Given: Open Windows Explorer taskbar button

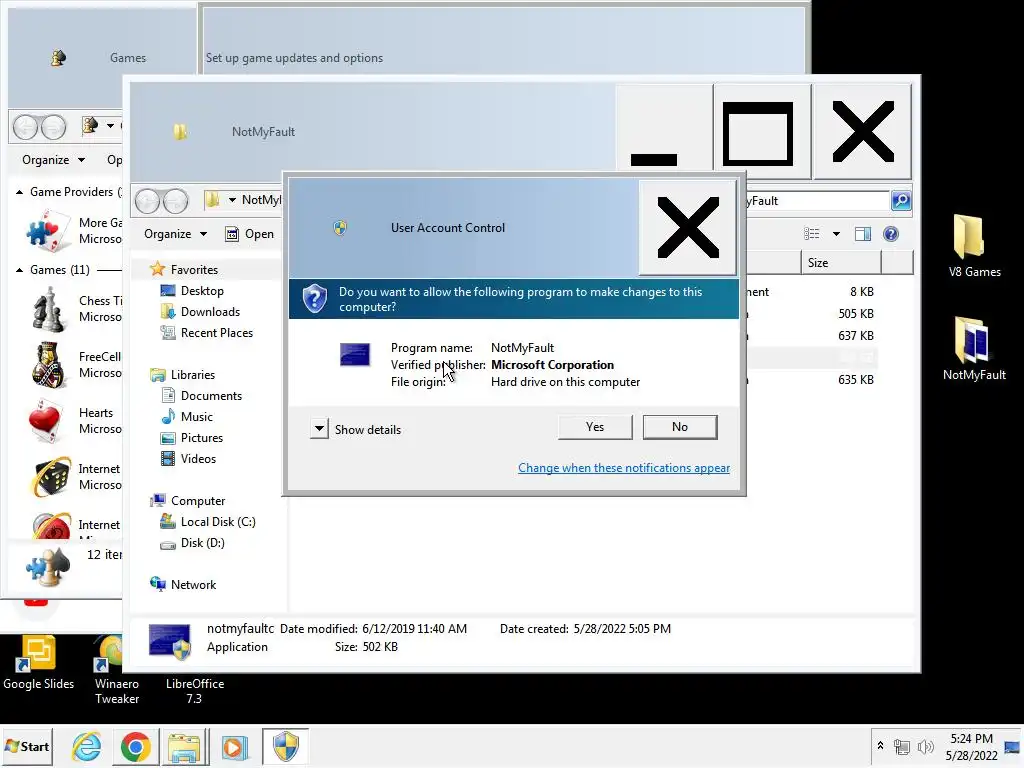Looking at the screenshot, I should (x=185, y=746).
